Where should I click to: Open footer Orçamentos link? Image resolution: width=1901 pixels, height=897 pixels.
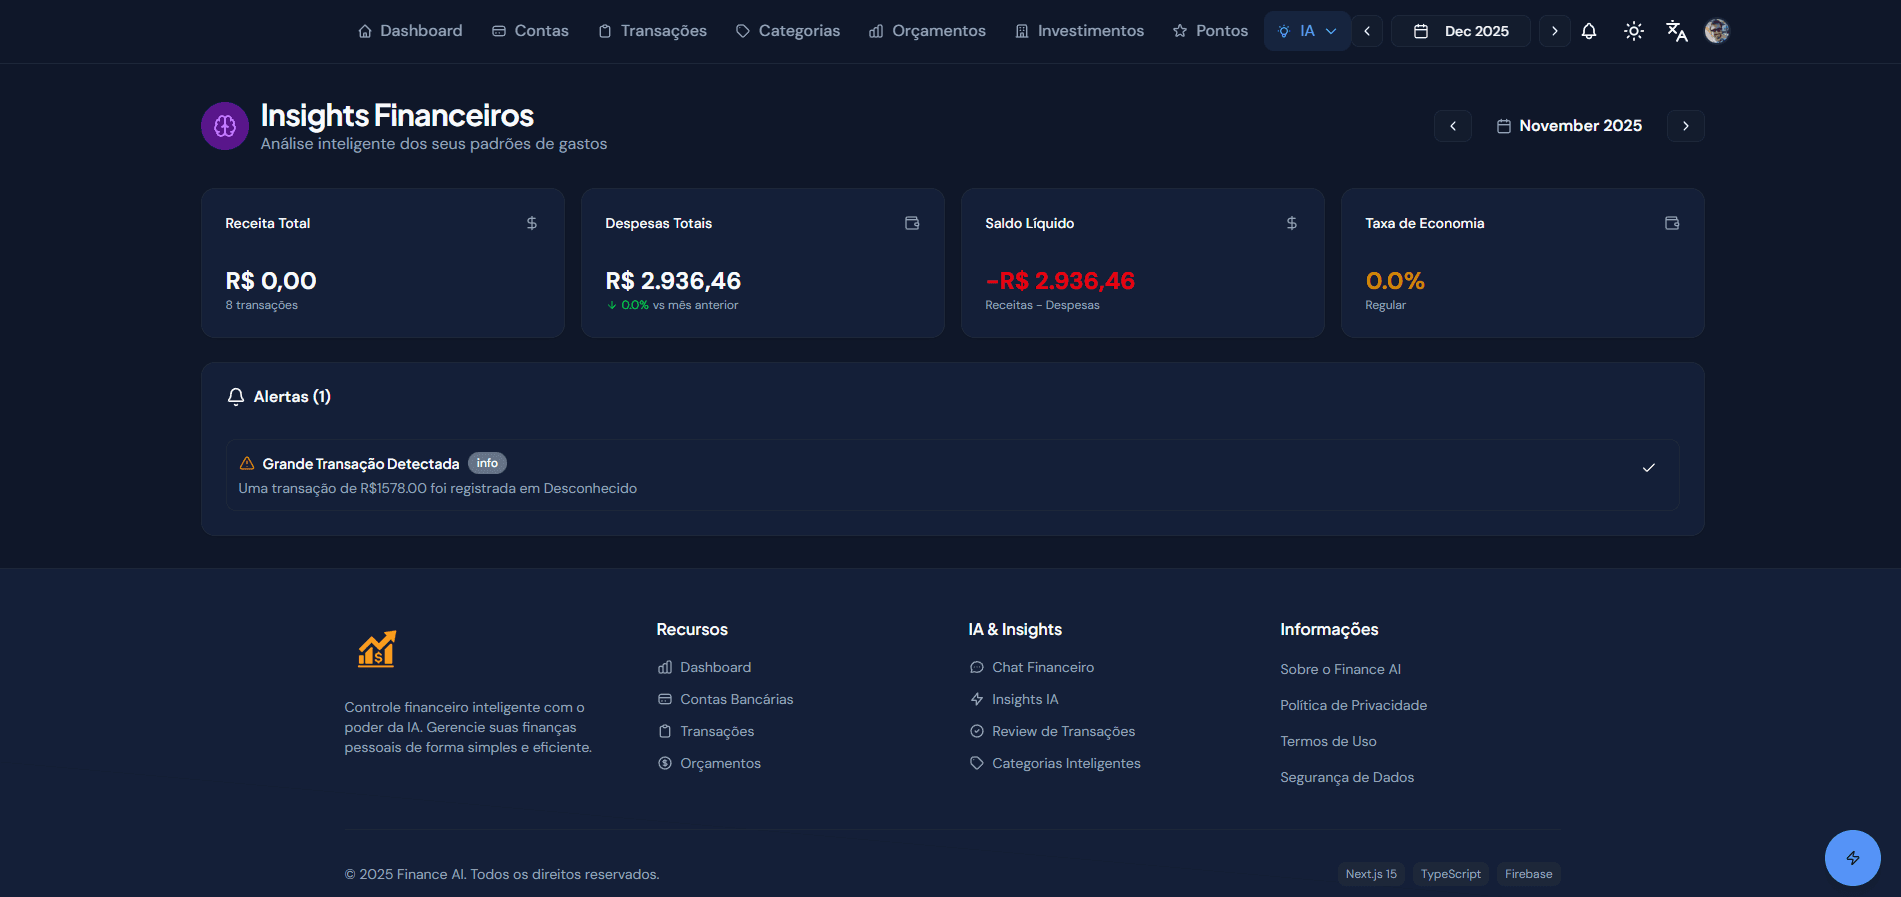pyautogui.click(x=710, y=763)
